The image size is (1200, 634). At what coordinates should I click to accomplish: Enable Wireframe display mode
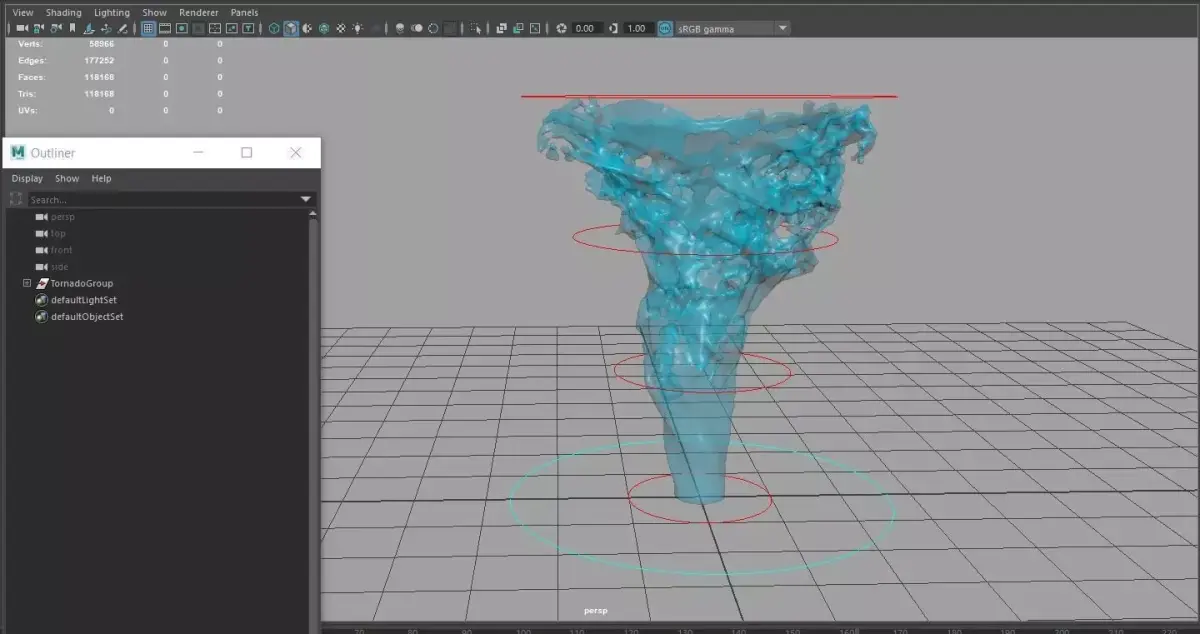tap(273, 28)
